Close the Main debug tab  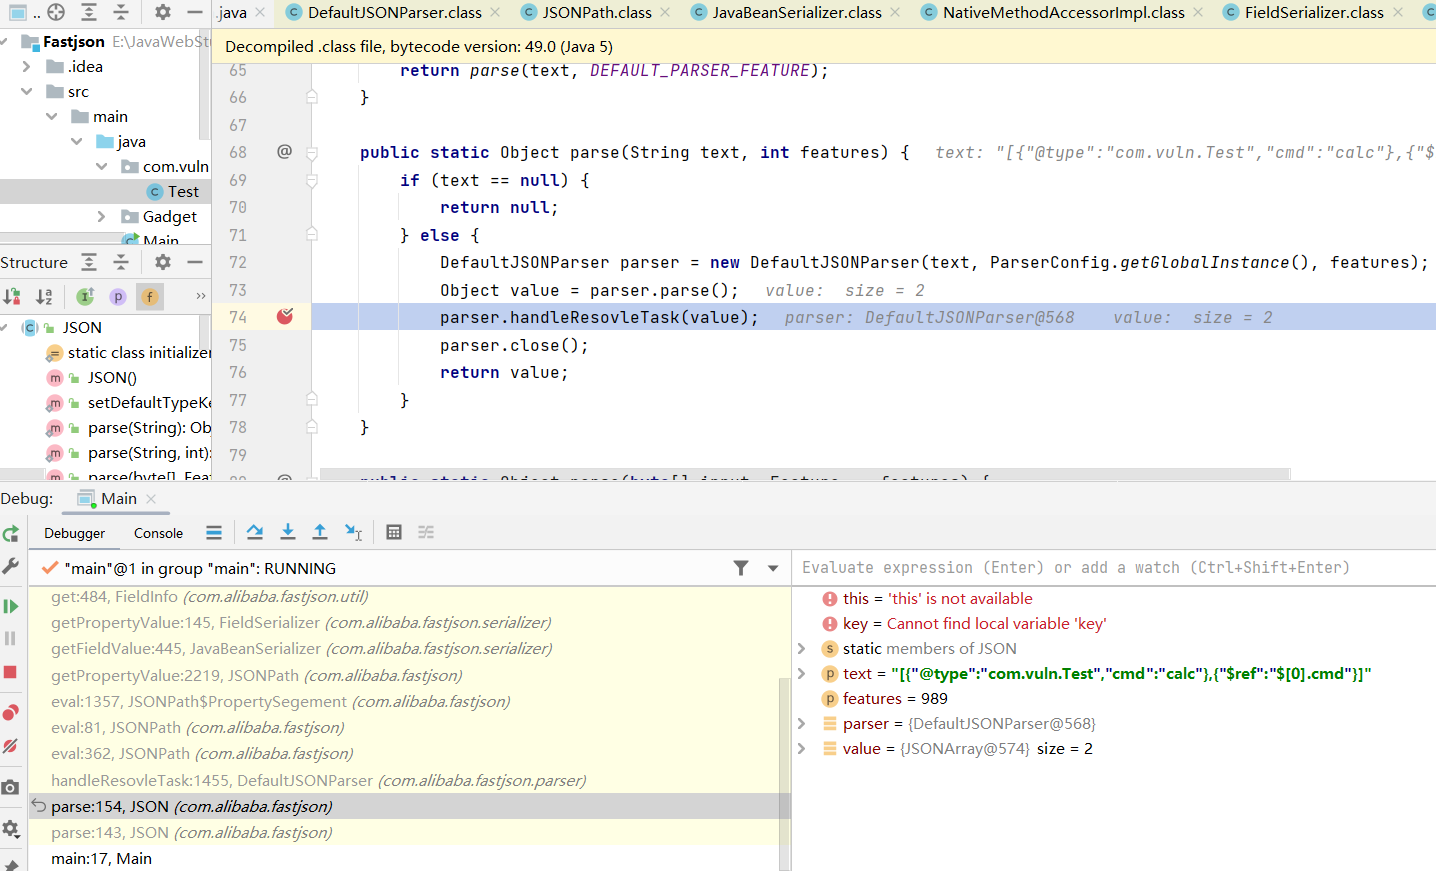(x=151, y=499)
